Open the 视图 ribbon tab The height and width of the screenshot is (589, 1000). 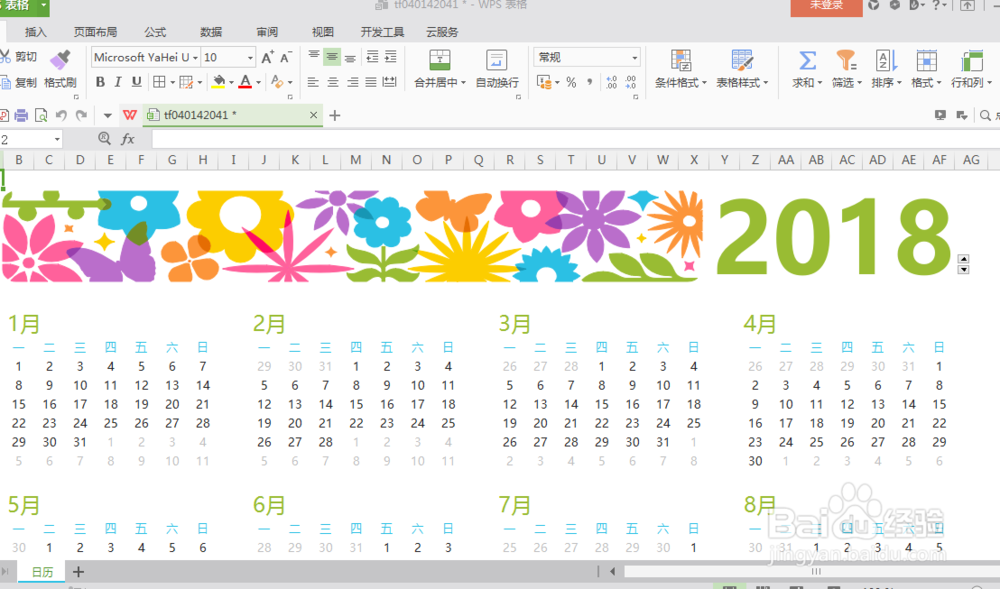tap(322, 31)
